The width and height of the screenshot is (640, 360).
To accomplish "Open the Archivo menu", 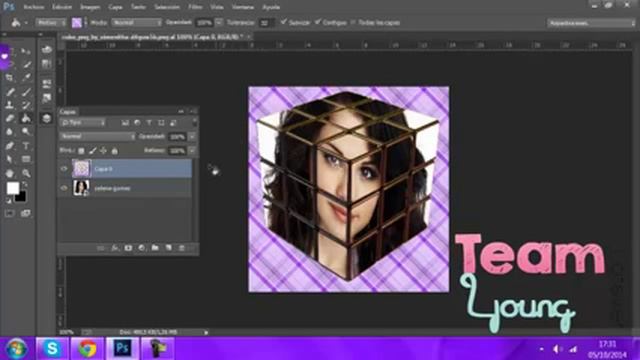I will [34, 7].
